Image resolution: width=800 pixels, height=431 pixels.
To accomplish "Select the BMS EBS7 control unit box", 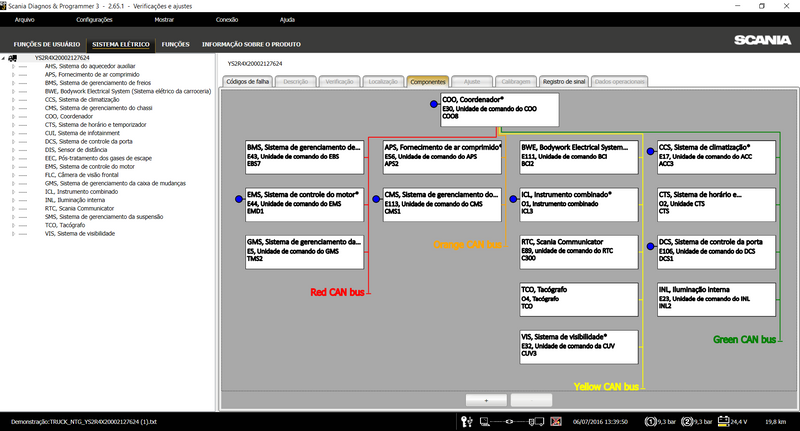I will click(305, 157).
